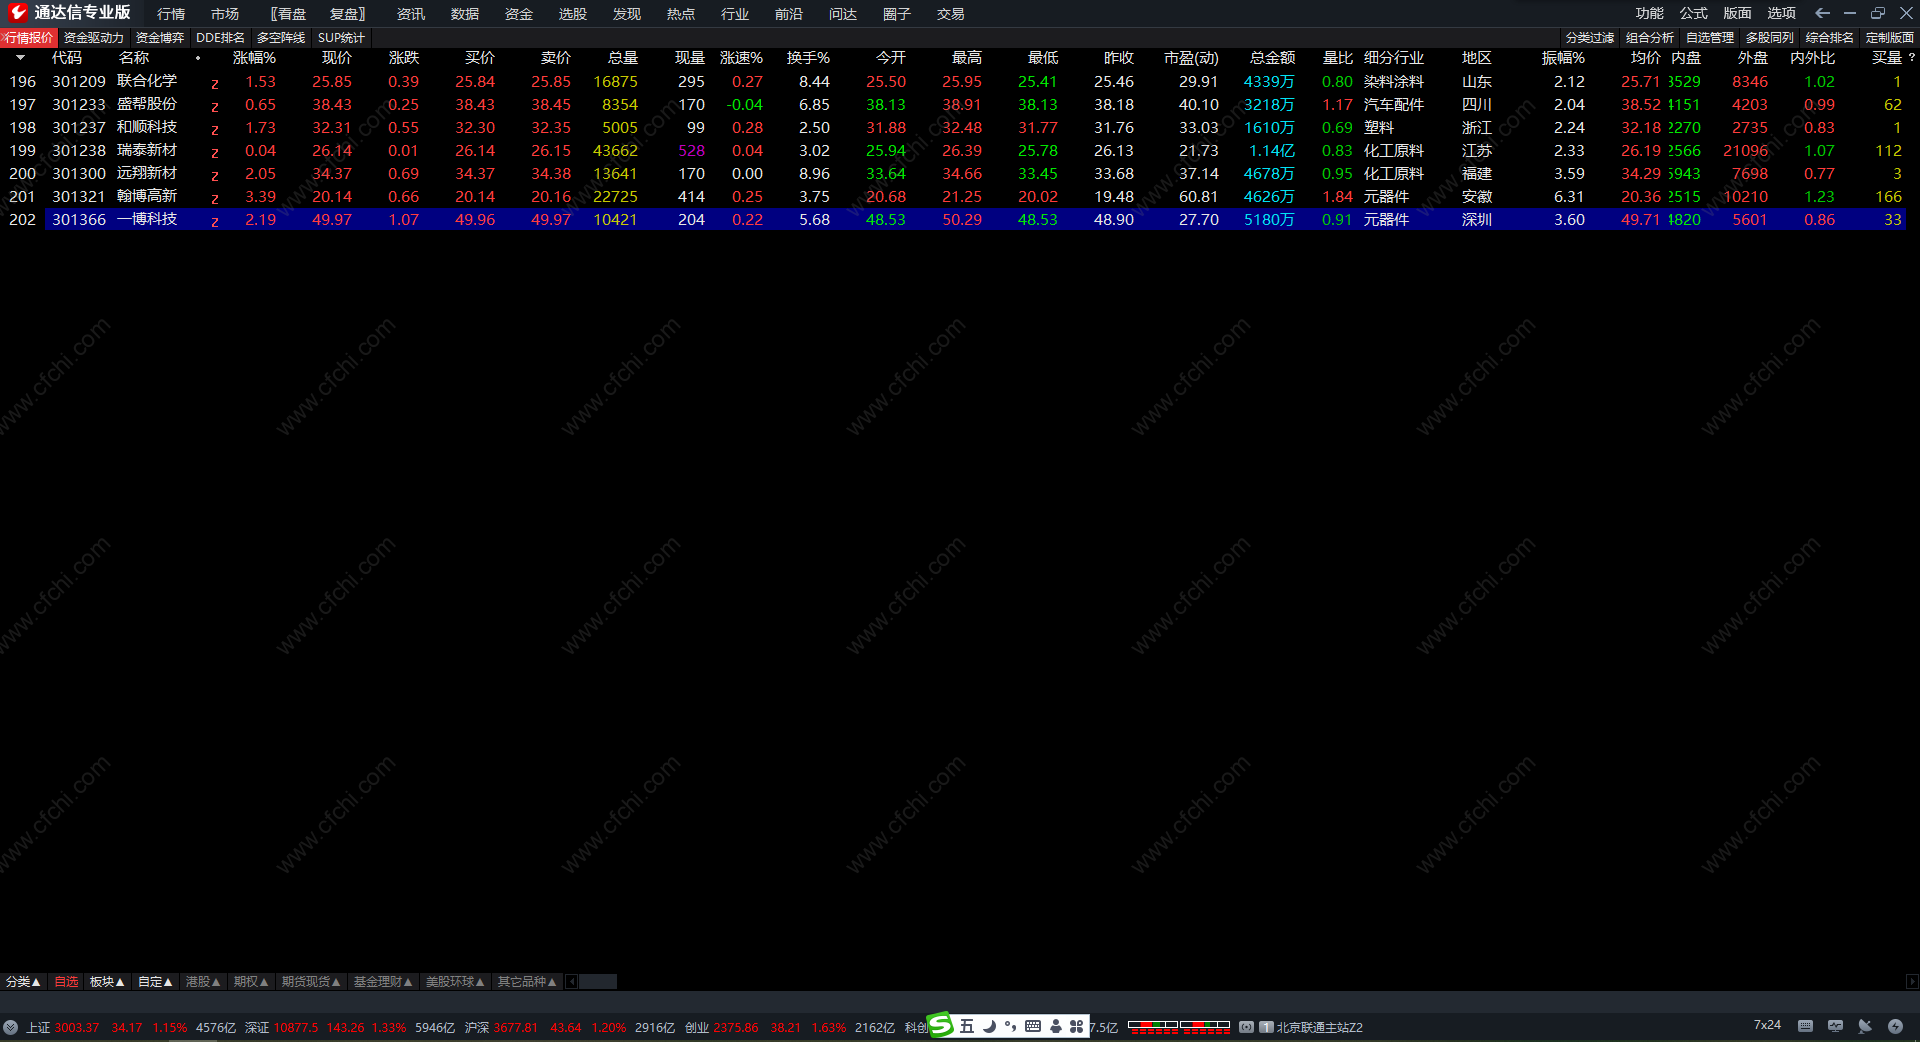Open the 选股 menu

(573, 14)
